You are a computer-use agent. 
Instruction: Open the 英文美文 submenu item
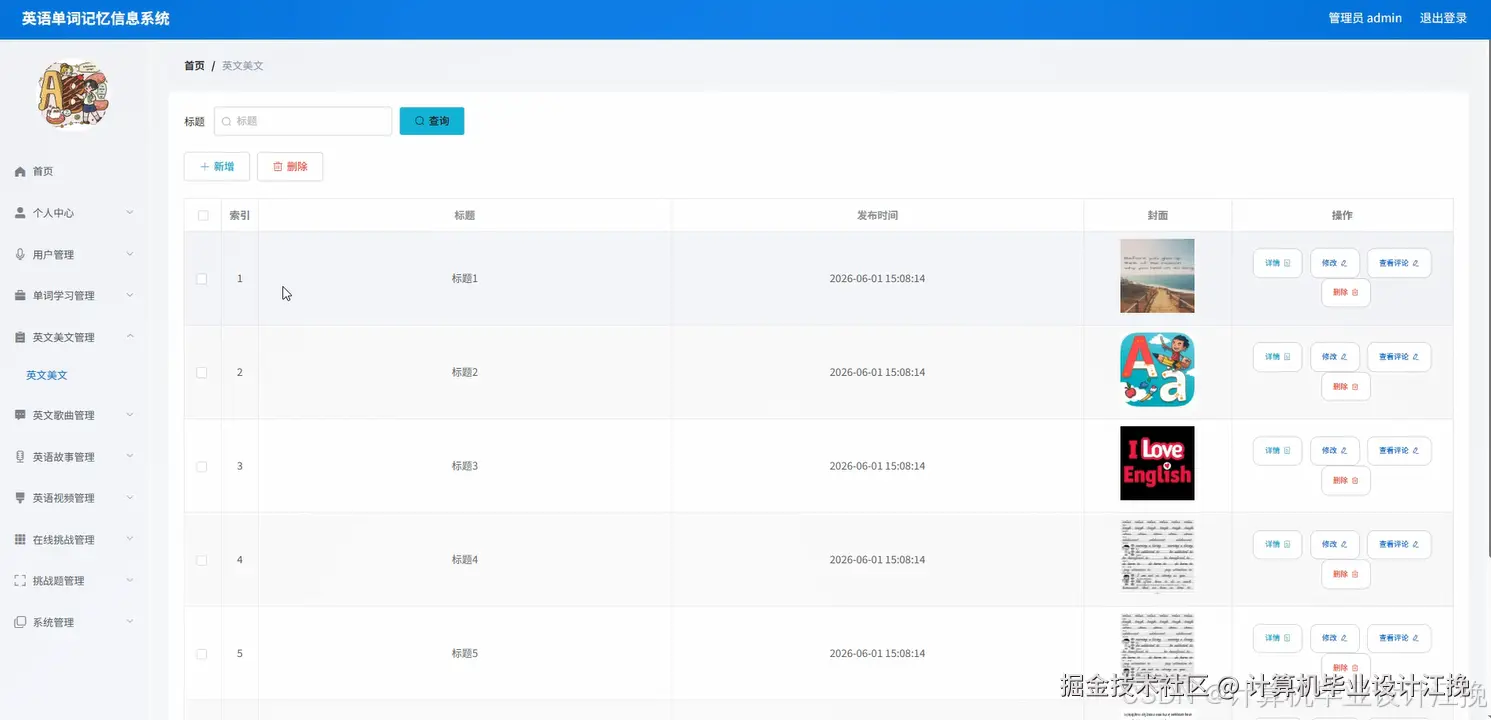coord(47,376)
